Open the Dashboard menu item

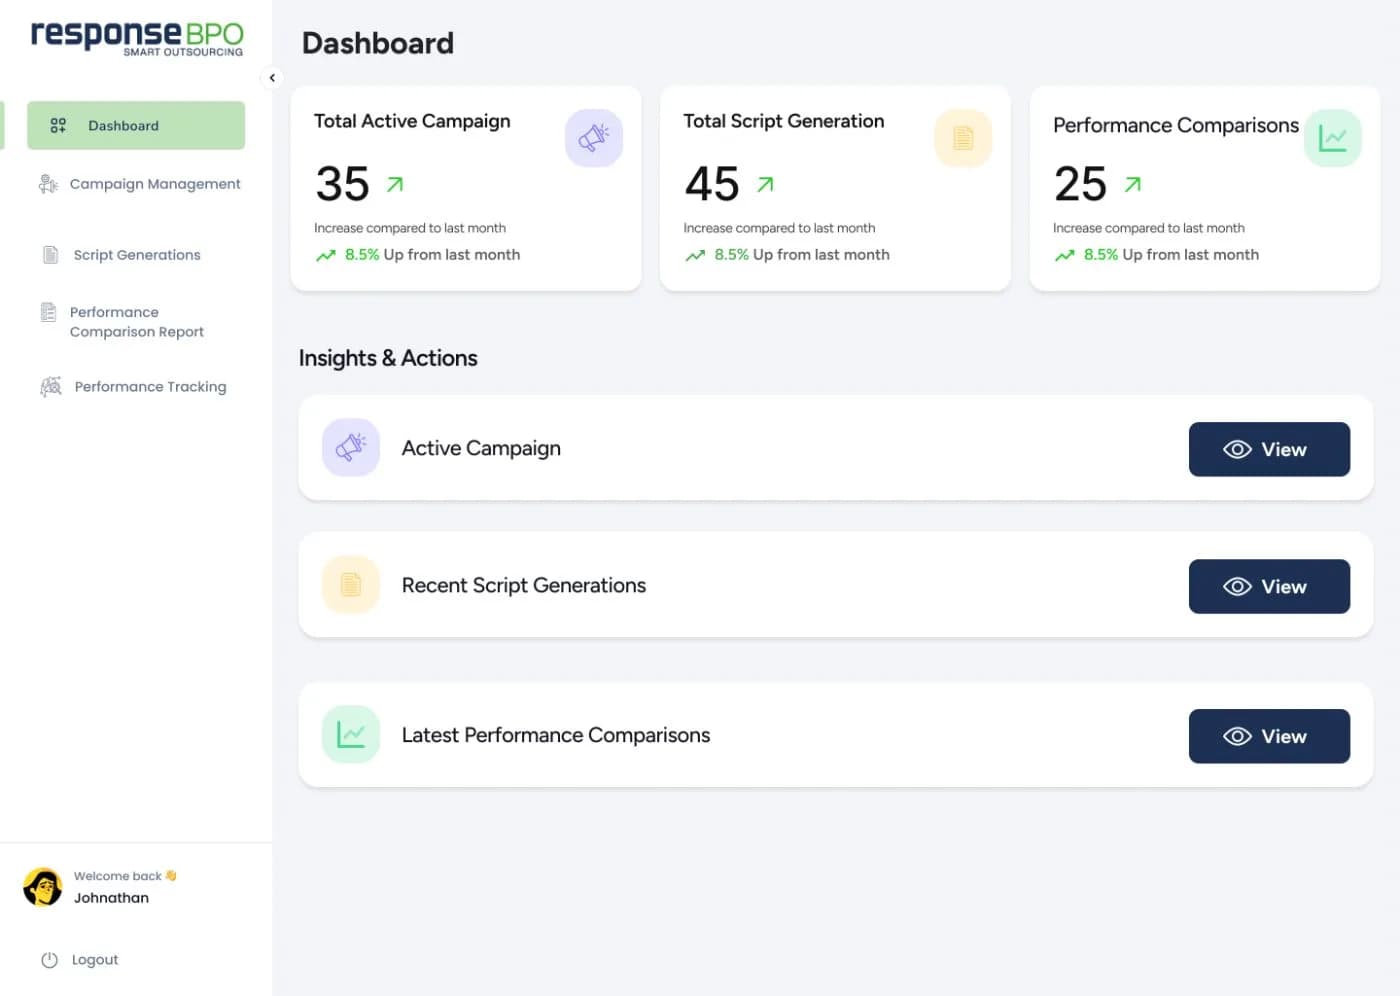tap(136, 125)
